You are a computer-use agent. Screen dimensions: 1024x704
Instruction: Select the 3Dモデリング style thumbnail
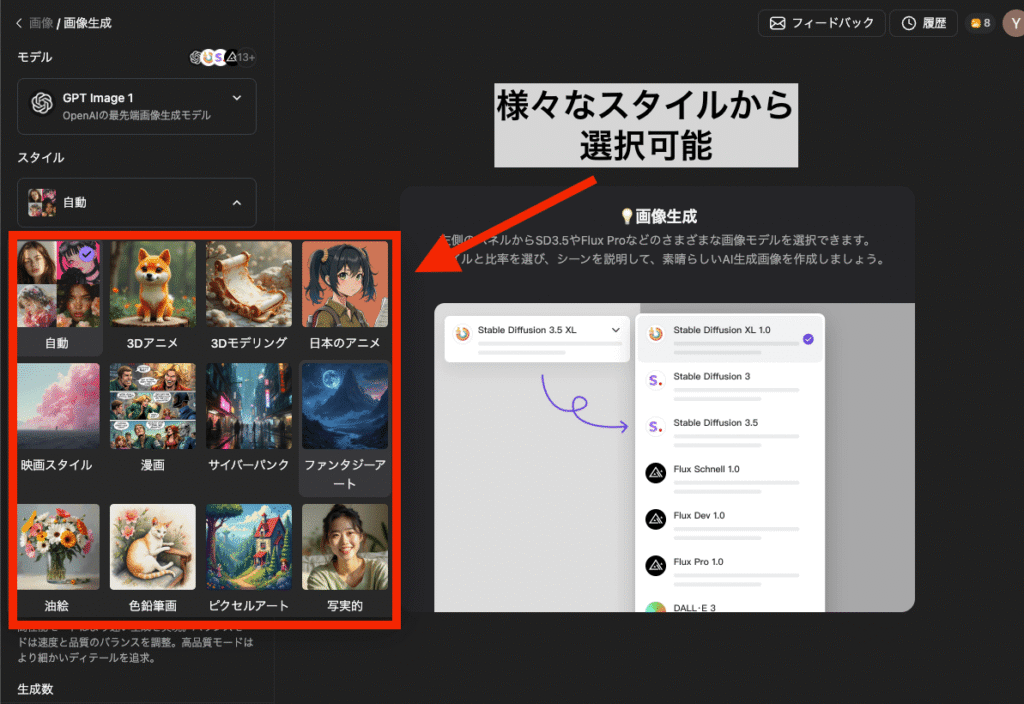click(249, 284)
